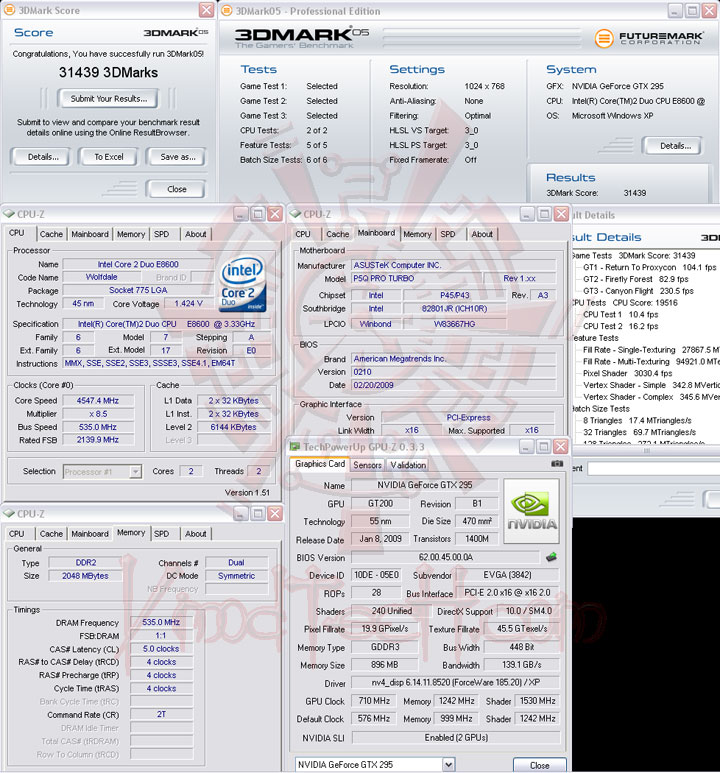Click the 3DMark Score window title icon
This screenshot has height=773, width=720.
[9, 10]
